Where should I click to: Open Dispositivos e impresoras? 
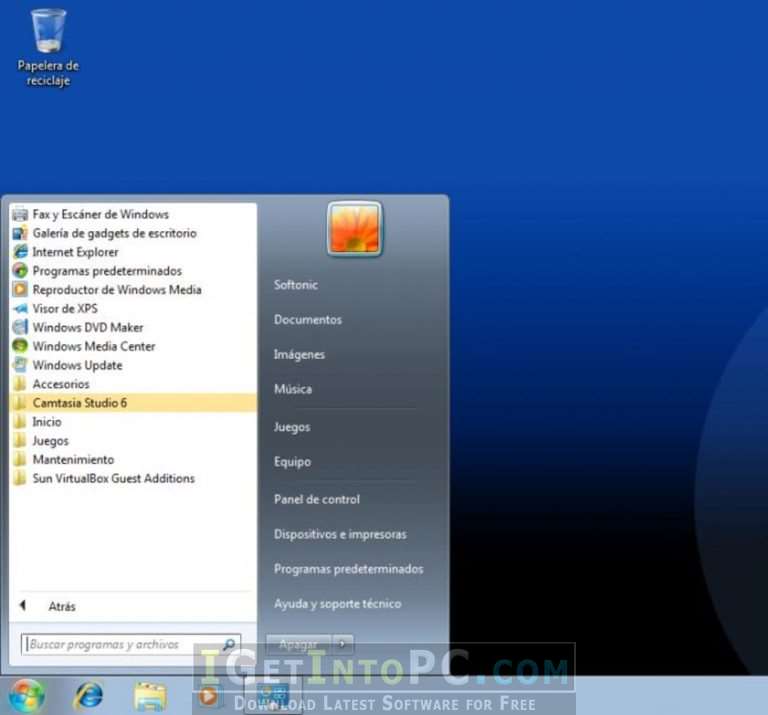point(340,534)
